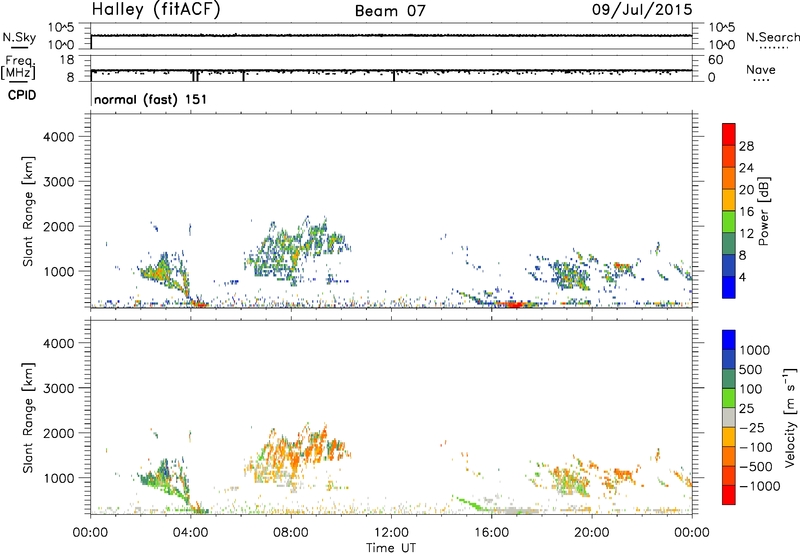Click the 'CPID' label
This screenshot has width=800, height=554.
(22, 95)
